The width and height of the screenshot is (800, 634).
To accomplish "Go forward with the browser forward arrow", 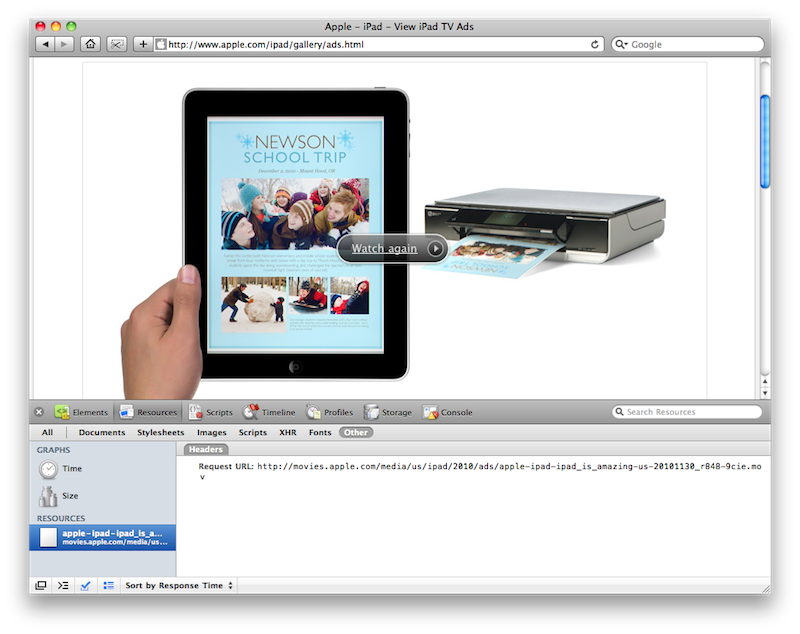I will [x=64, y=44].
